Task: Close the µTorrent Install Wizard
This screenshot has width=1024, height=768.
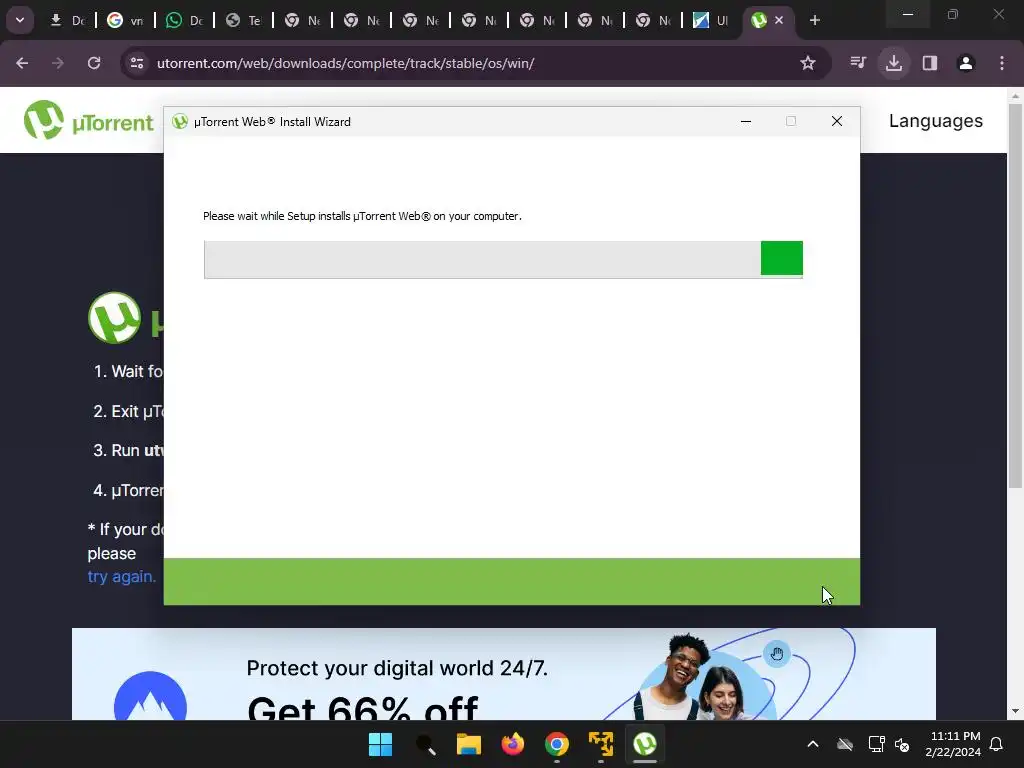Action: [x=837, y=121]
